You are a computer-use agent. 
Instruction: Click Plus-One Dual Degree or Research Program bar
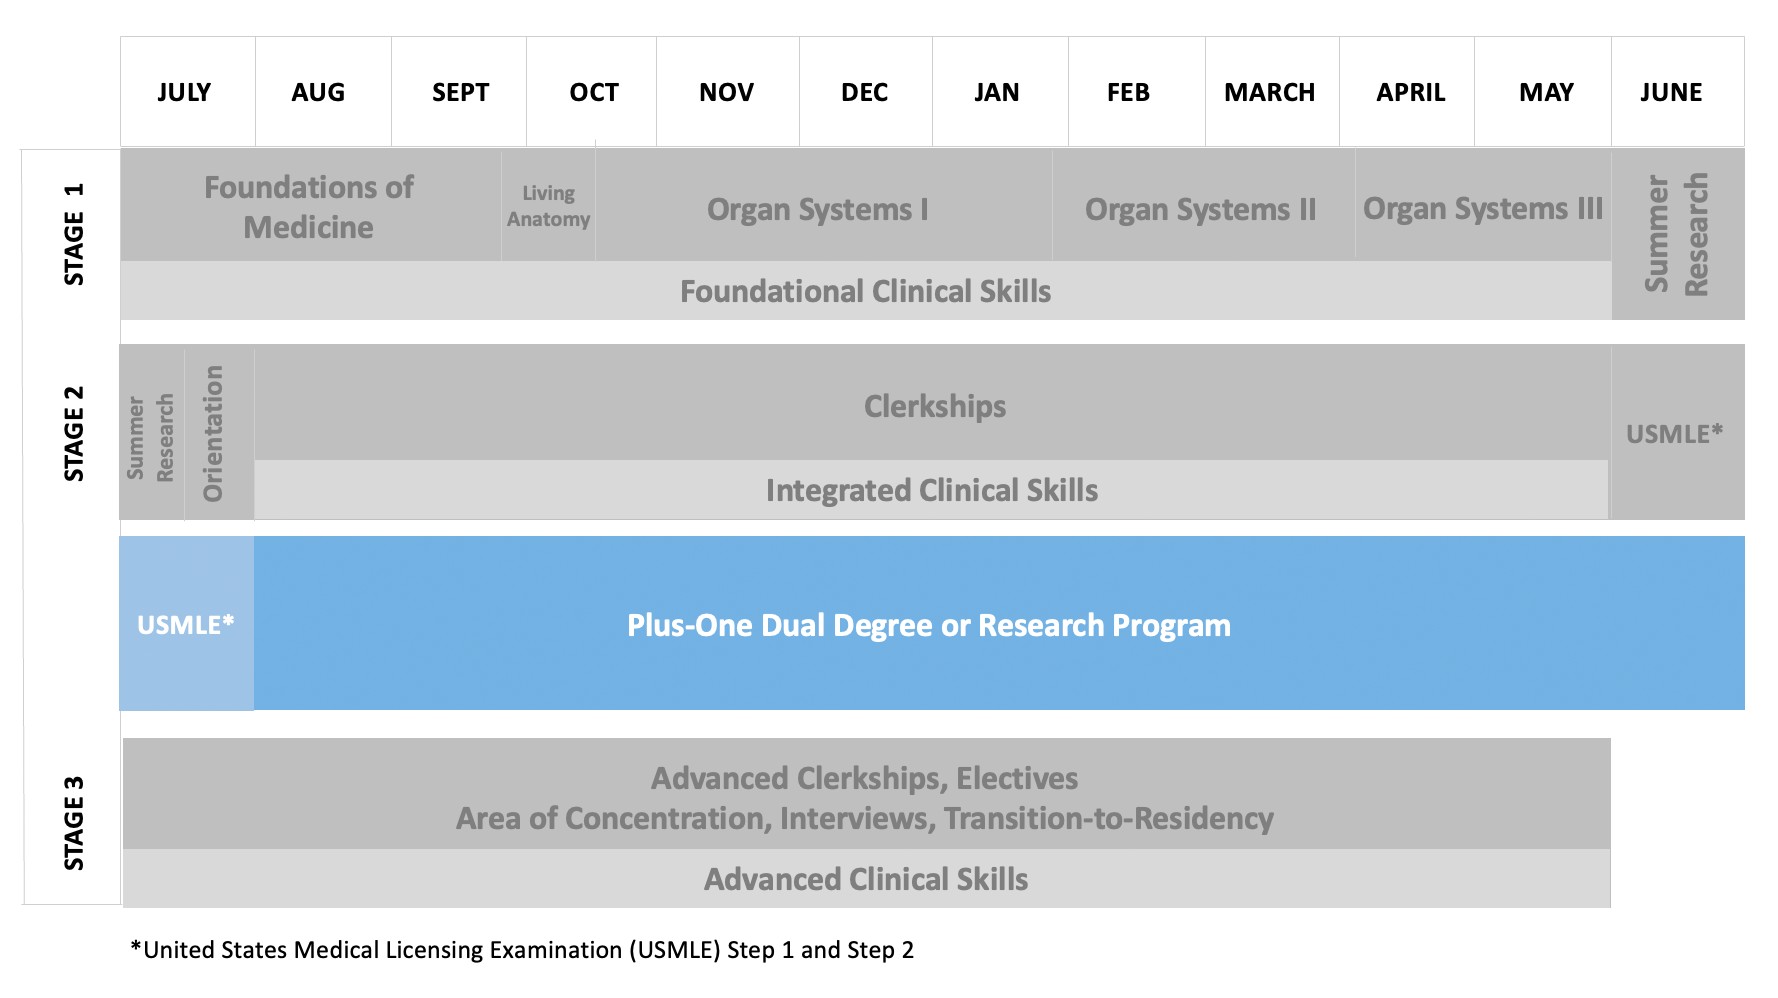[930, 625]
